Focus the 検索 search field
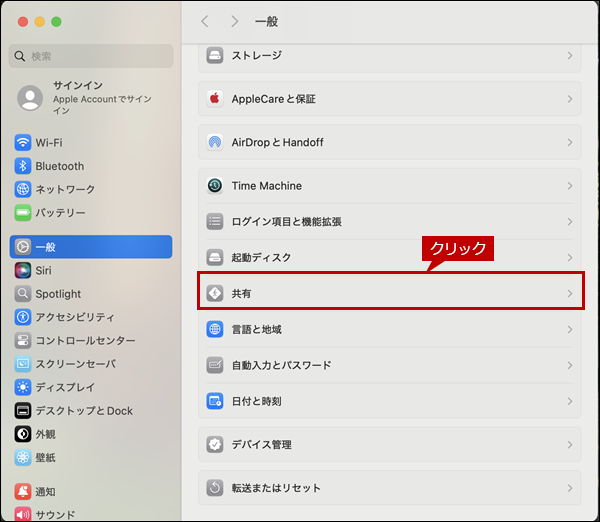600x522 pixels. [x=91, y=56]
